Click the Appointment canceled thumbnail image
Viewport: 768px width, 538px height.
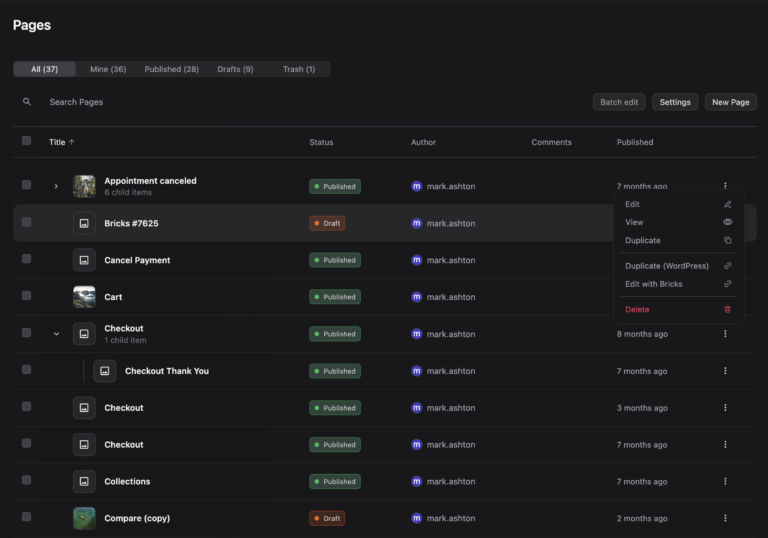coord(84,186)
